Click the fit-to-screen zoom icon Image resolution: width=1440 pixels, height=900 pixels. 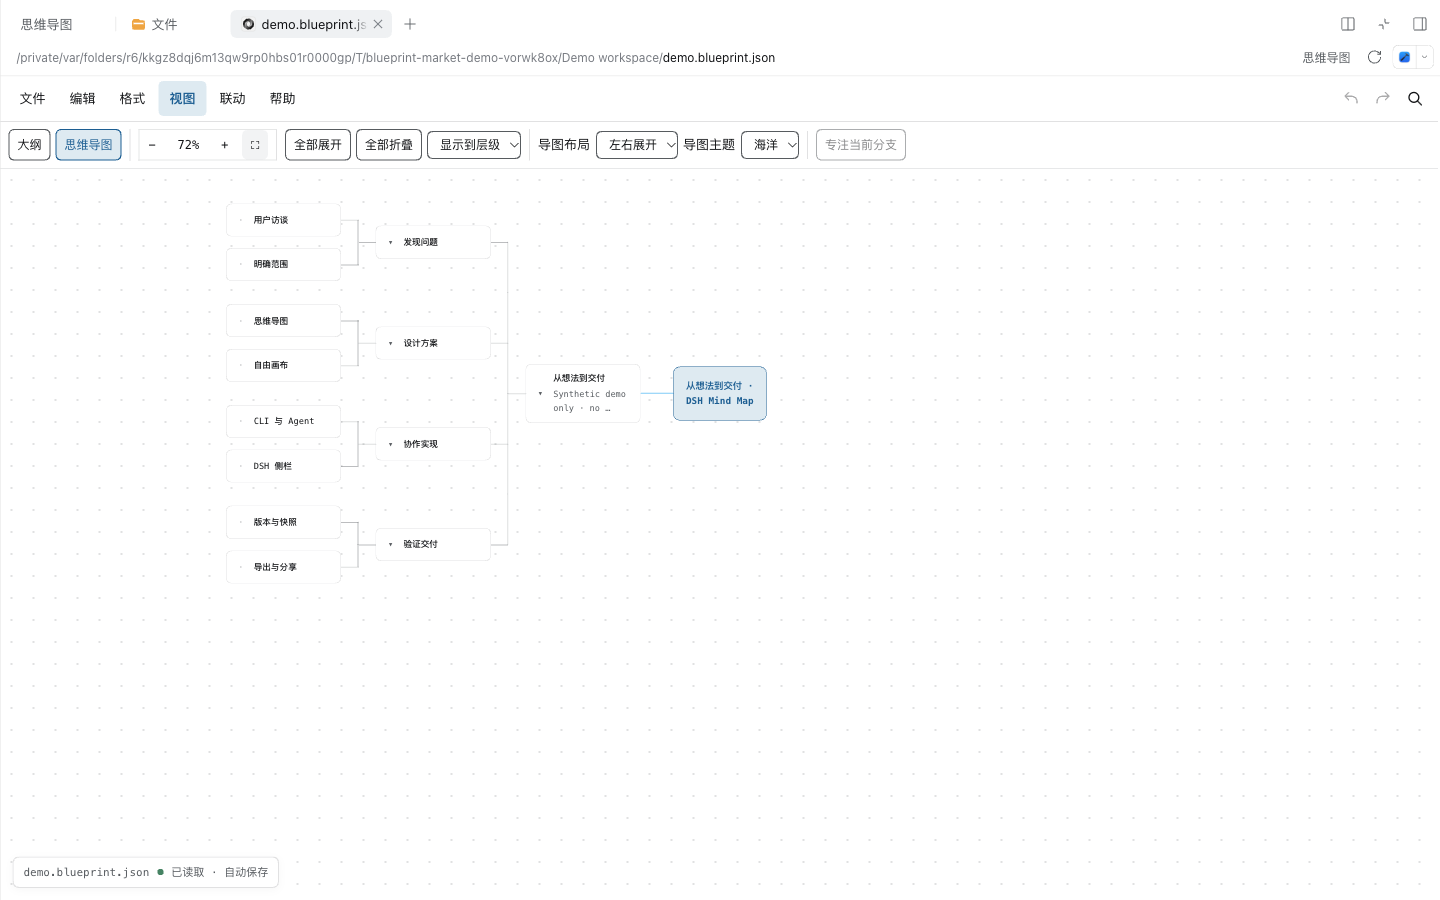(255, 145)
